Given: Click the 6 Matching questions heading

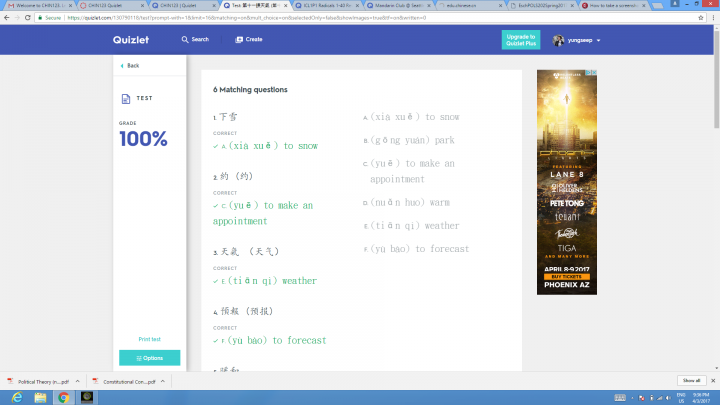Looking at the screenshot, I should pos(250,90).
